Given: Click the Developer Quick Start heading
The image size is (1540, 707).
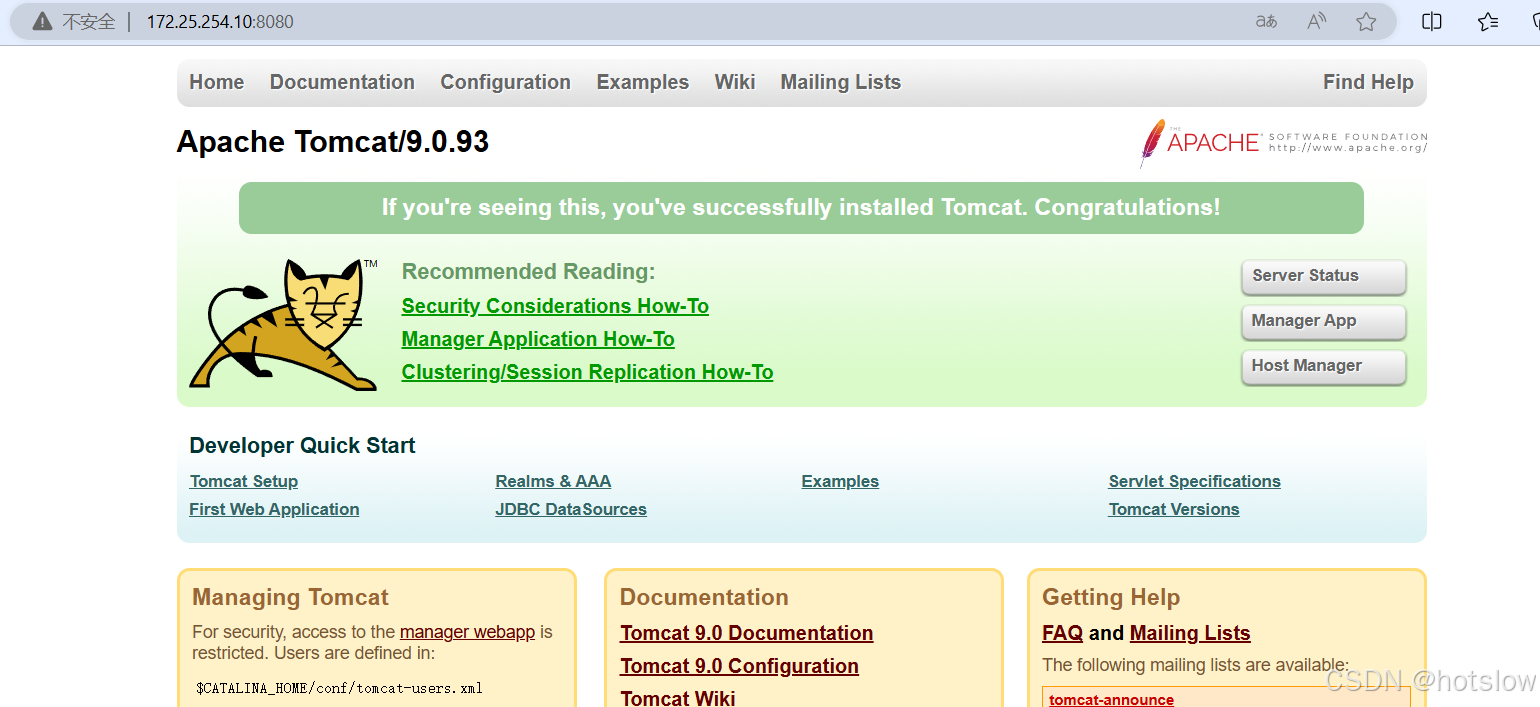Looking at the screenshot, I should tap(302, 446).
